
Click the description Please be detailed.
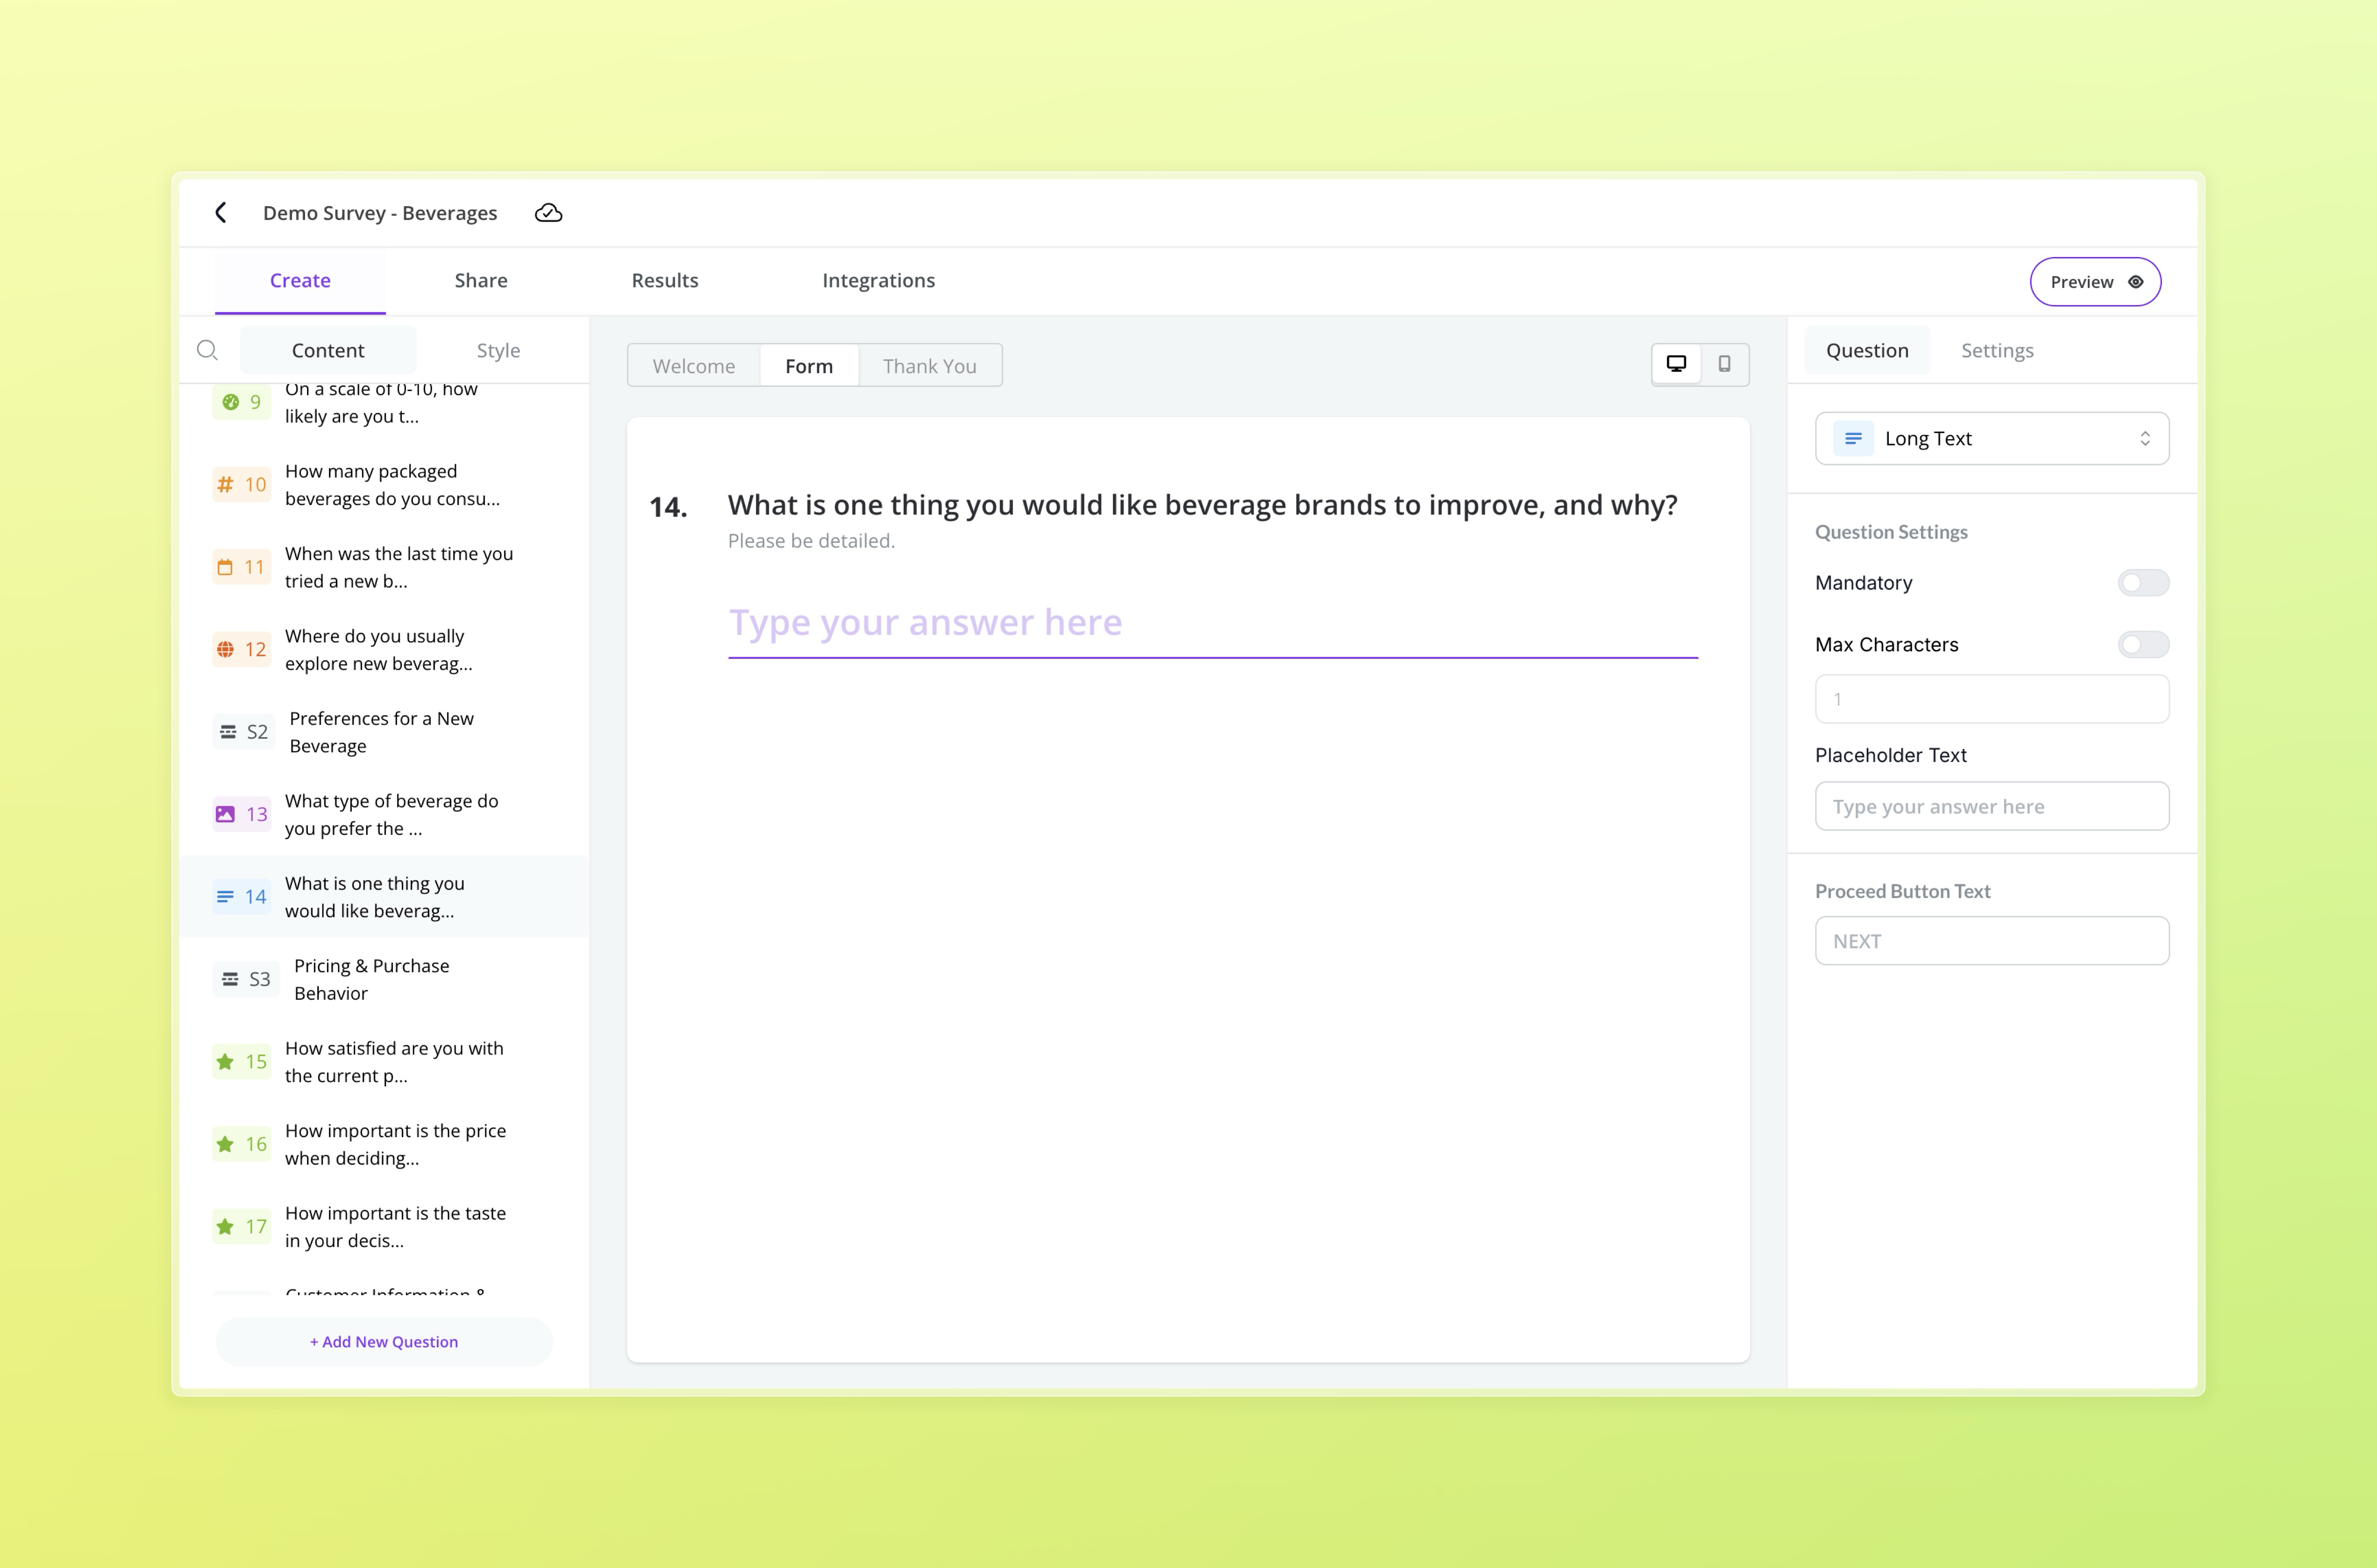click(811, 541)
